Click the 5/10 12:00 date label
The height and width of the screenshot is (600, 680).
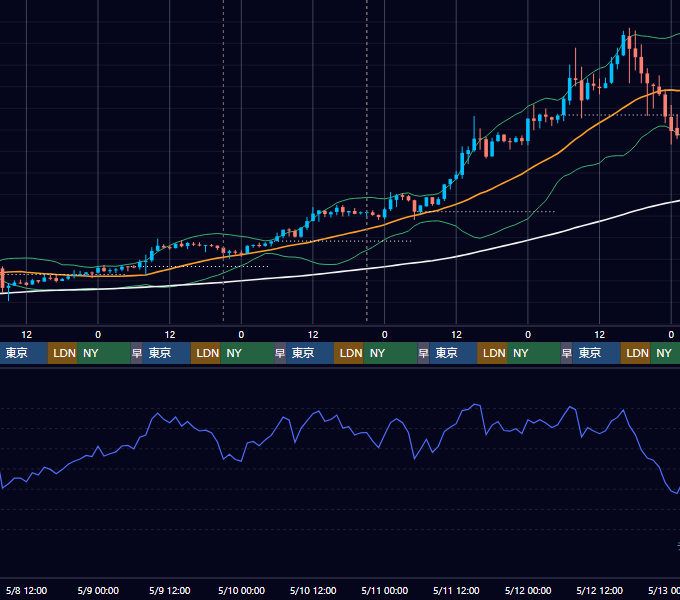[x=313, y=590]
